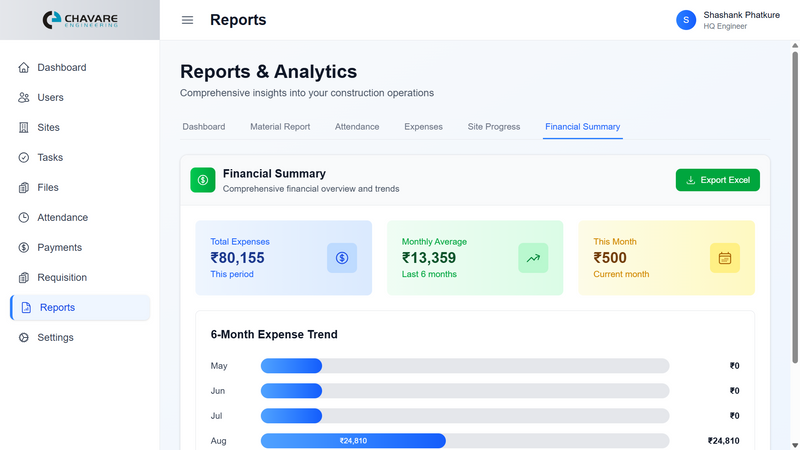Click the Users icon in sidebar

click(24, 98)
